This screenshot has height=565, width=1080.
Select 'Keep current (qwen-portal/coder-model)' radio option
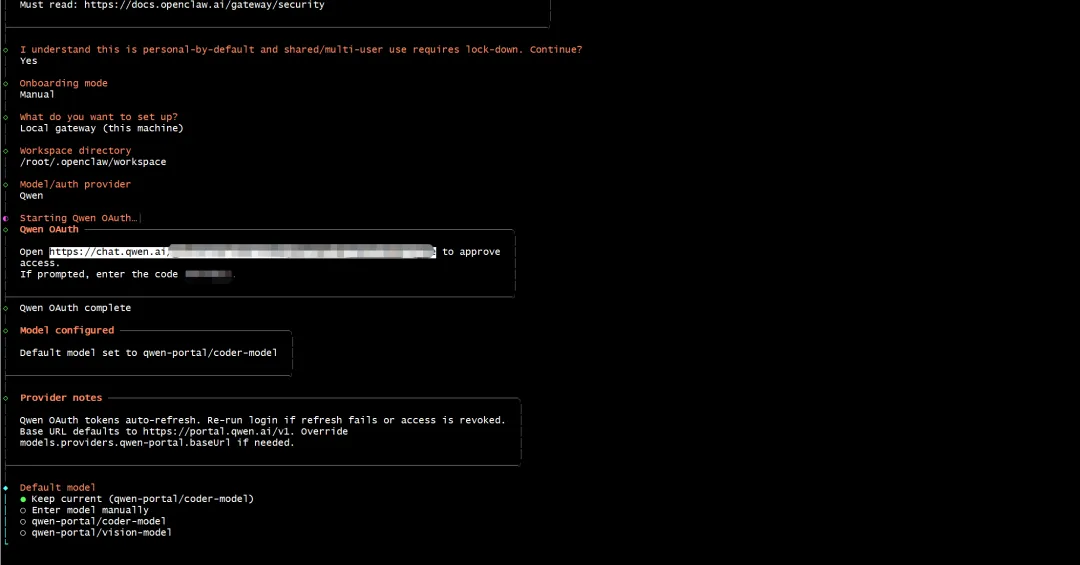pos(136,499)
